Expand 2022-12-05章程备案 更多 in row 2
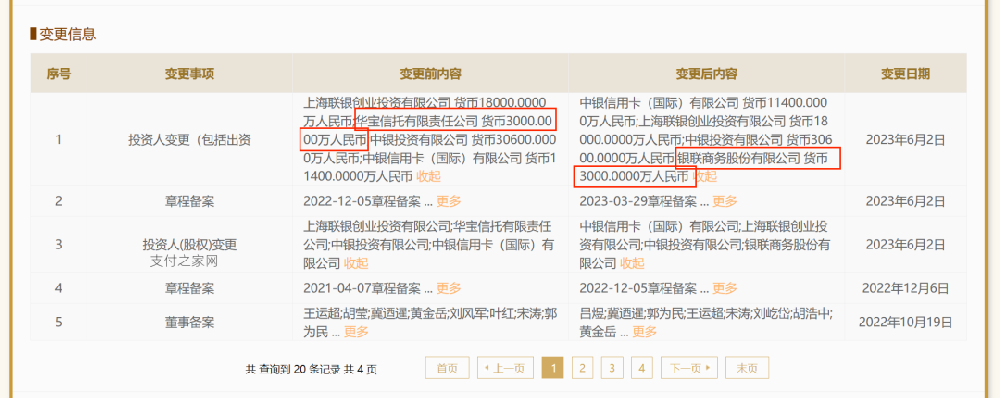The width and height of the screenshot is (1000, 398). point(449,202)
